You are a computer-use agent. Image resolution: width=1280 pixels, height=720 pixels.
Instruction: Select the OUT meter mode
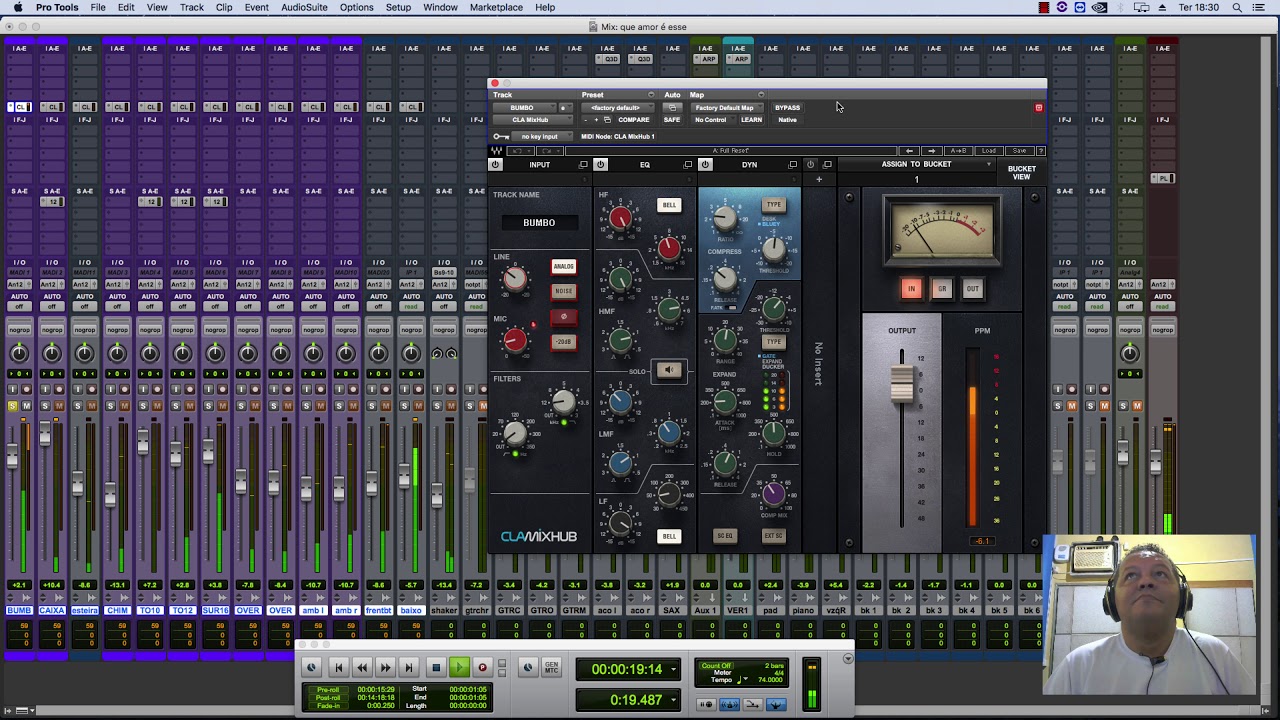(972, 289)
